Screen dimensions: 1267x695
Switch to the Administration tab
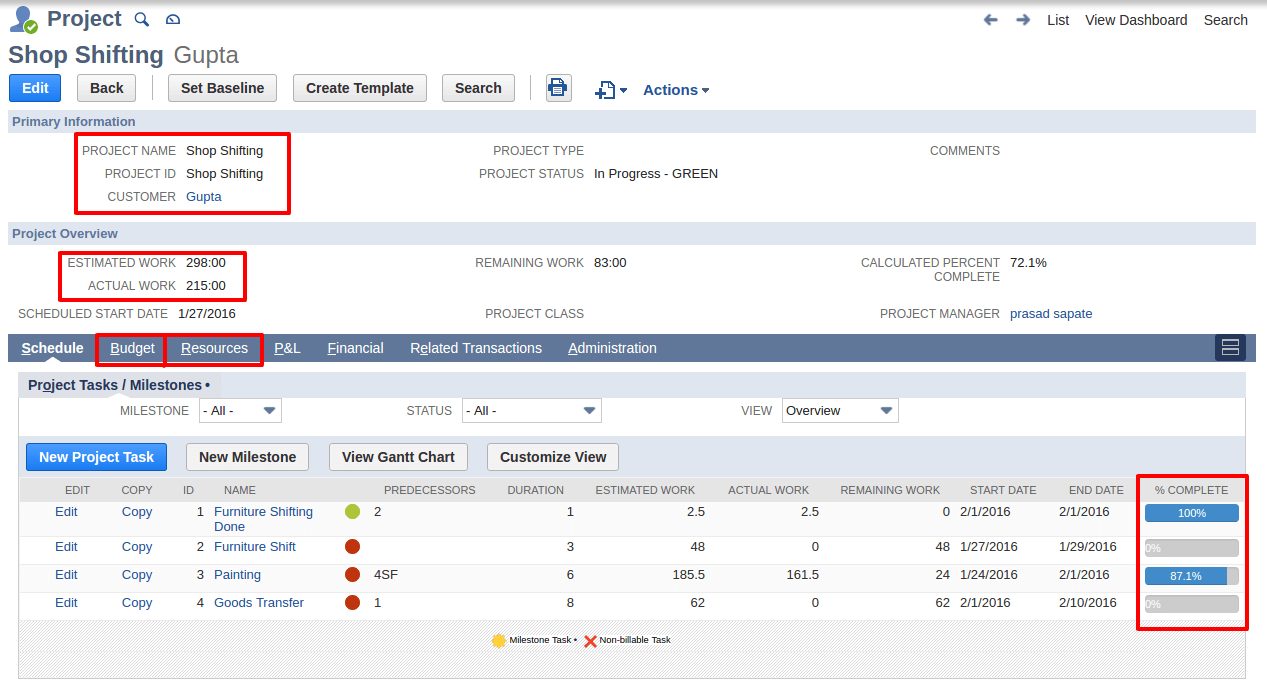pyautogui.click(x=612, y=348)
